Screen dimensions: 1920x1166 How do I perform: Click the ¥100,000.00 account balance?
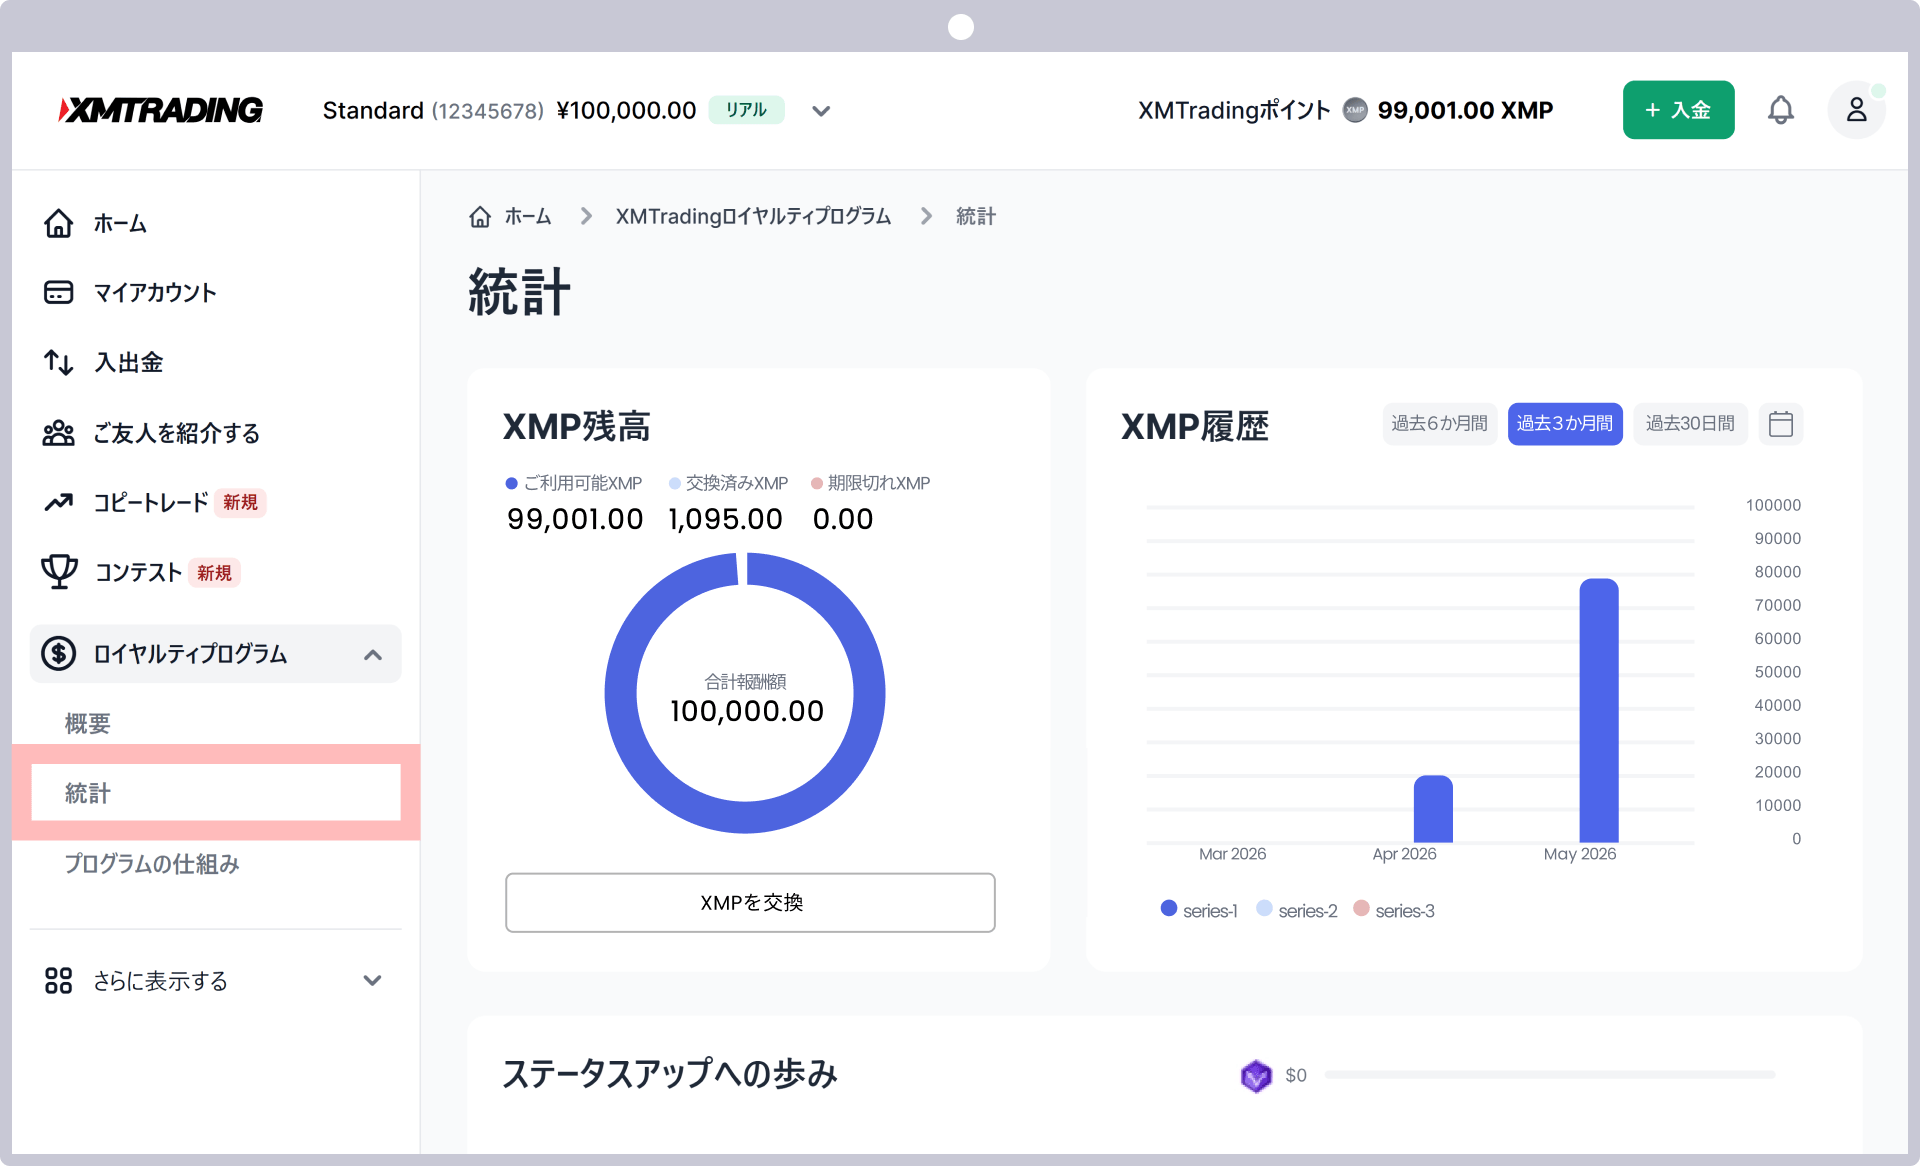[x=626, y=110]
